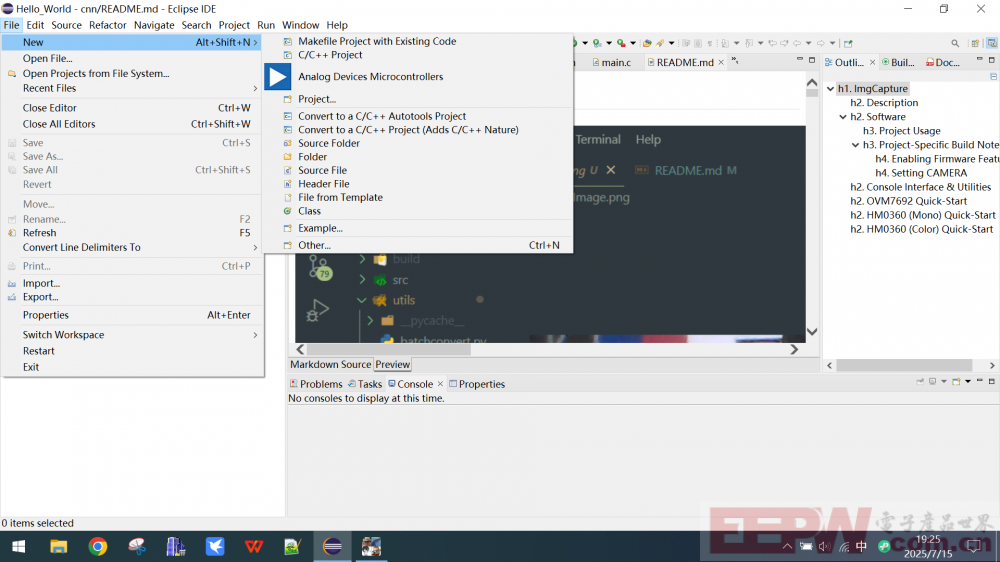Click the Windows Start button

point(18,547)
